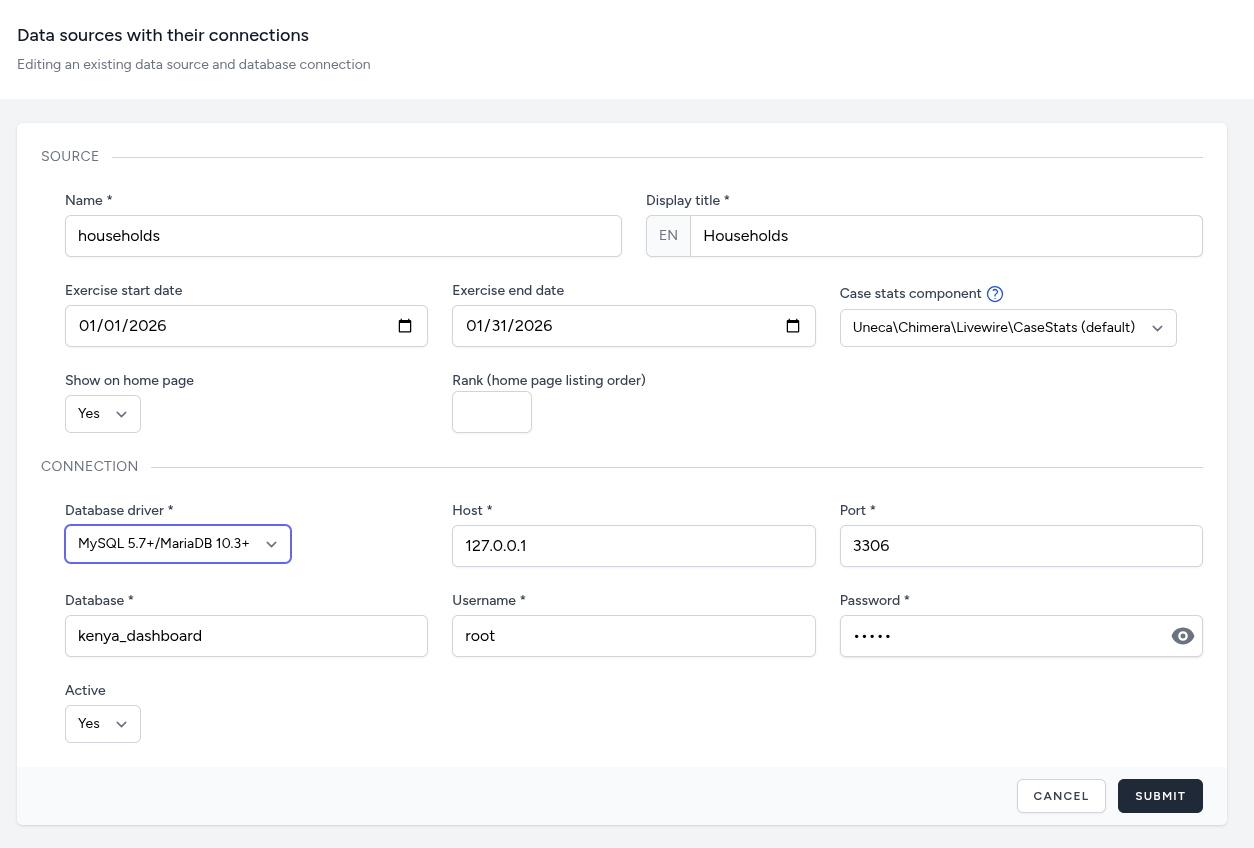
Task: Click the Cancel button
Action: [x=1060, y=796]
